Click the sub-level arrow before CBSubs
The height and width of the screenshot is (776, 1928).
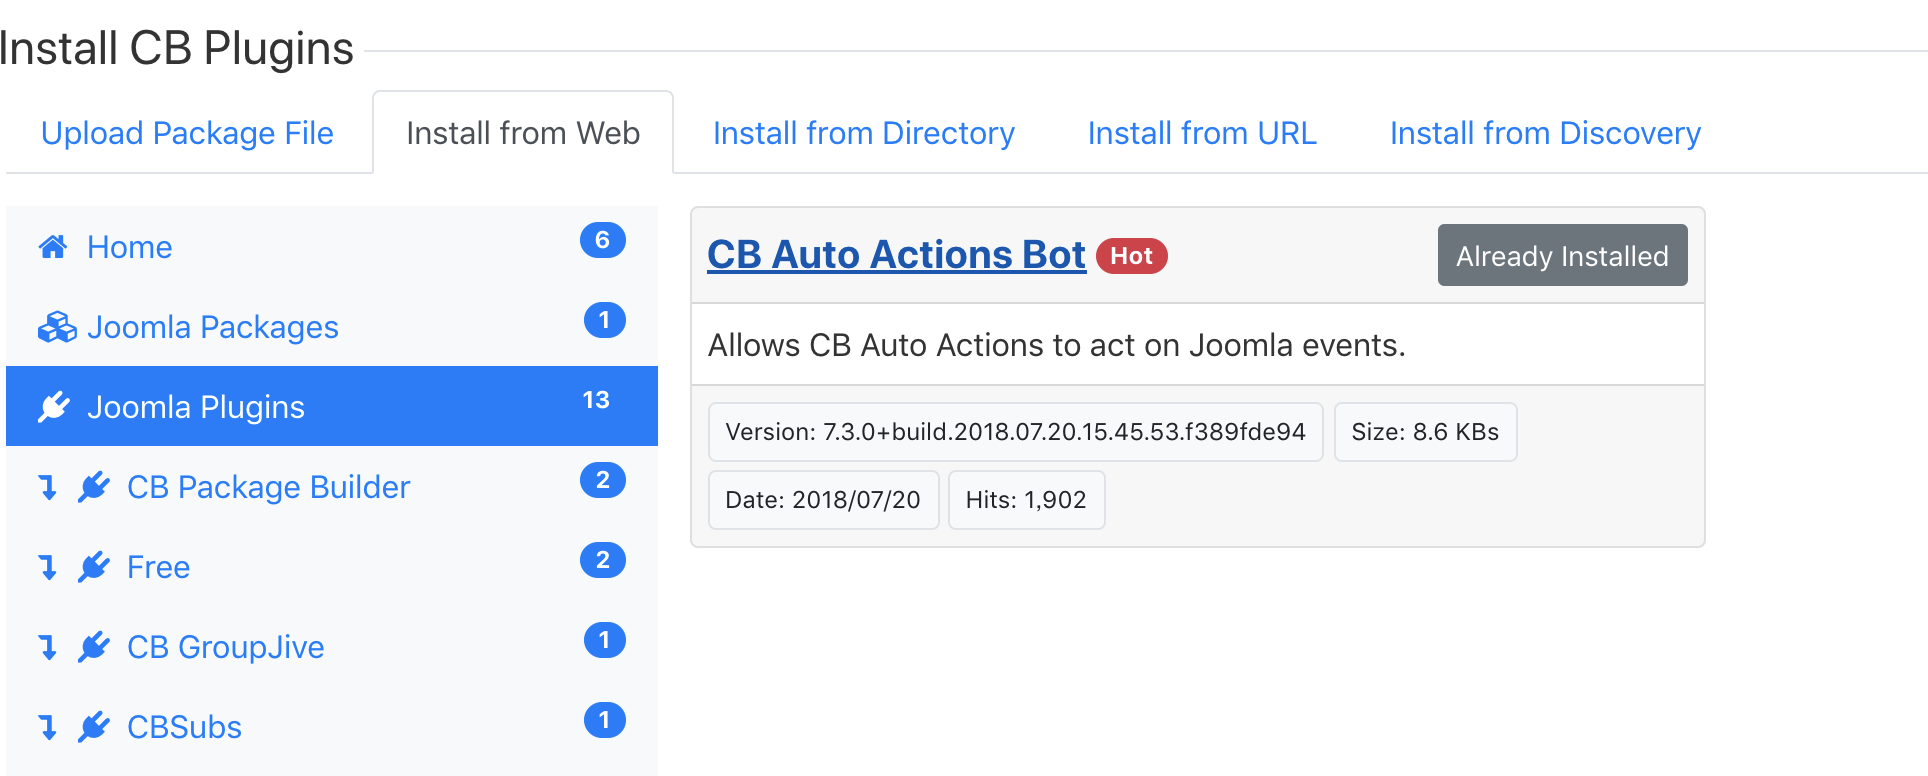pyautogui.click(x=47, y=727)
